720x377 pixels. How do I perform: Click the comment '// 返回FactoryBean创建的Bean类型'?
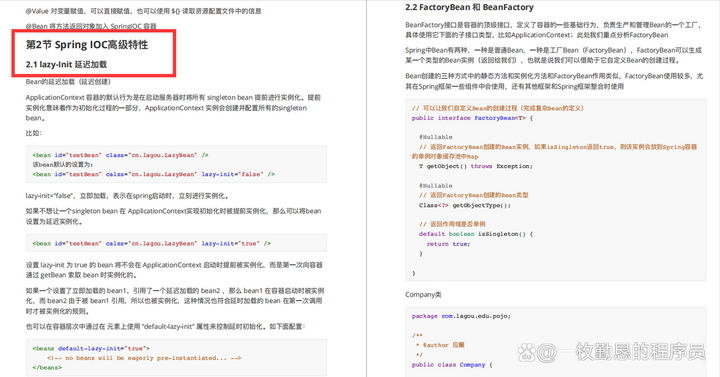[473, 195]
